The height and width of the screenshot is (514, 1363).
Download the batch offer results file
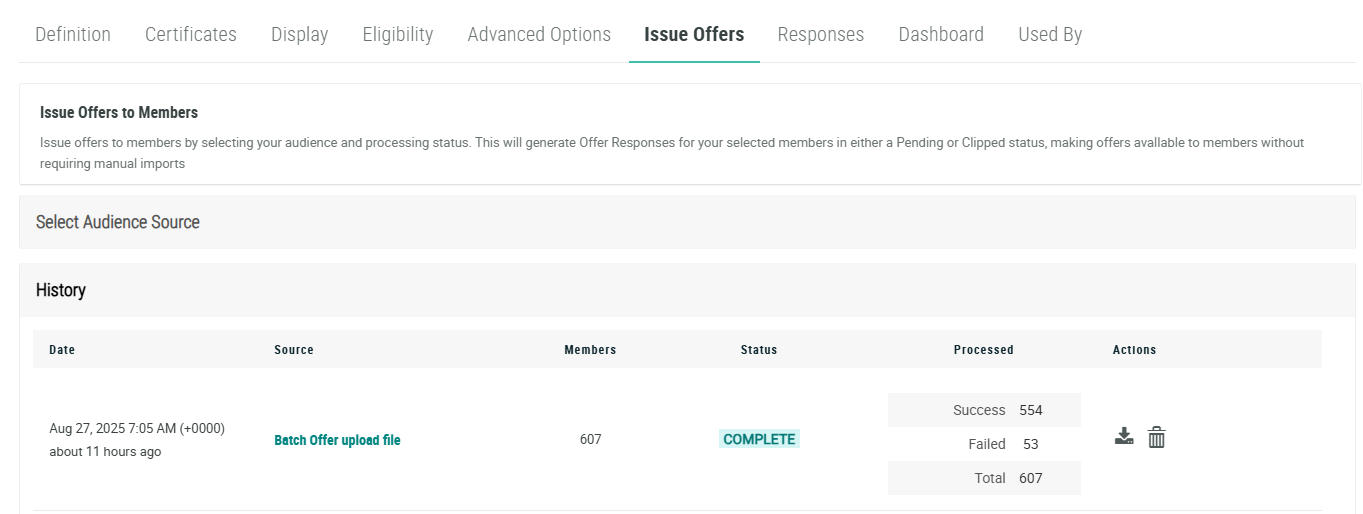(1124, 437)
